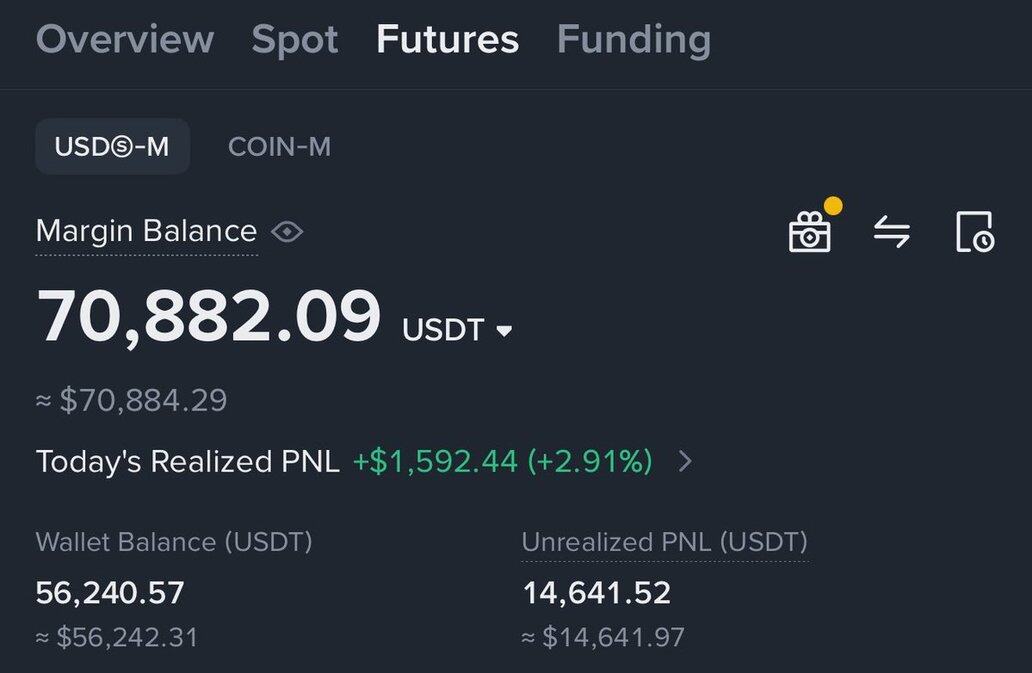Switch to the Funding tab

tap(634, 40)
